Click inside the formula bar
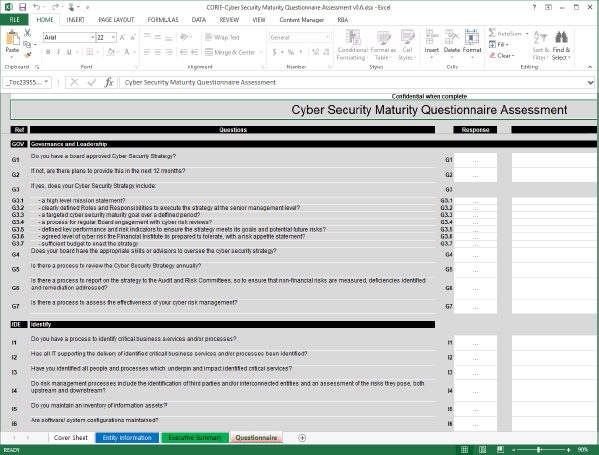 [353, 82]
